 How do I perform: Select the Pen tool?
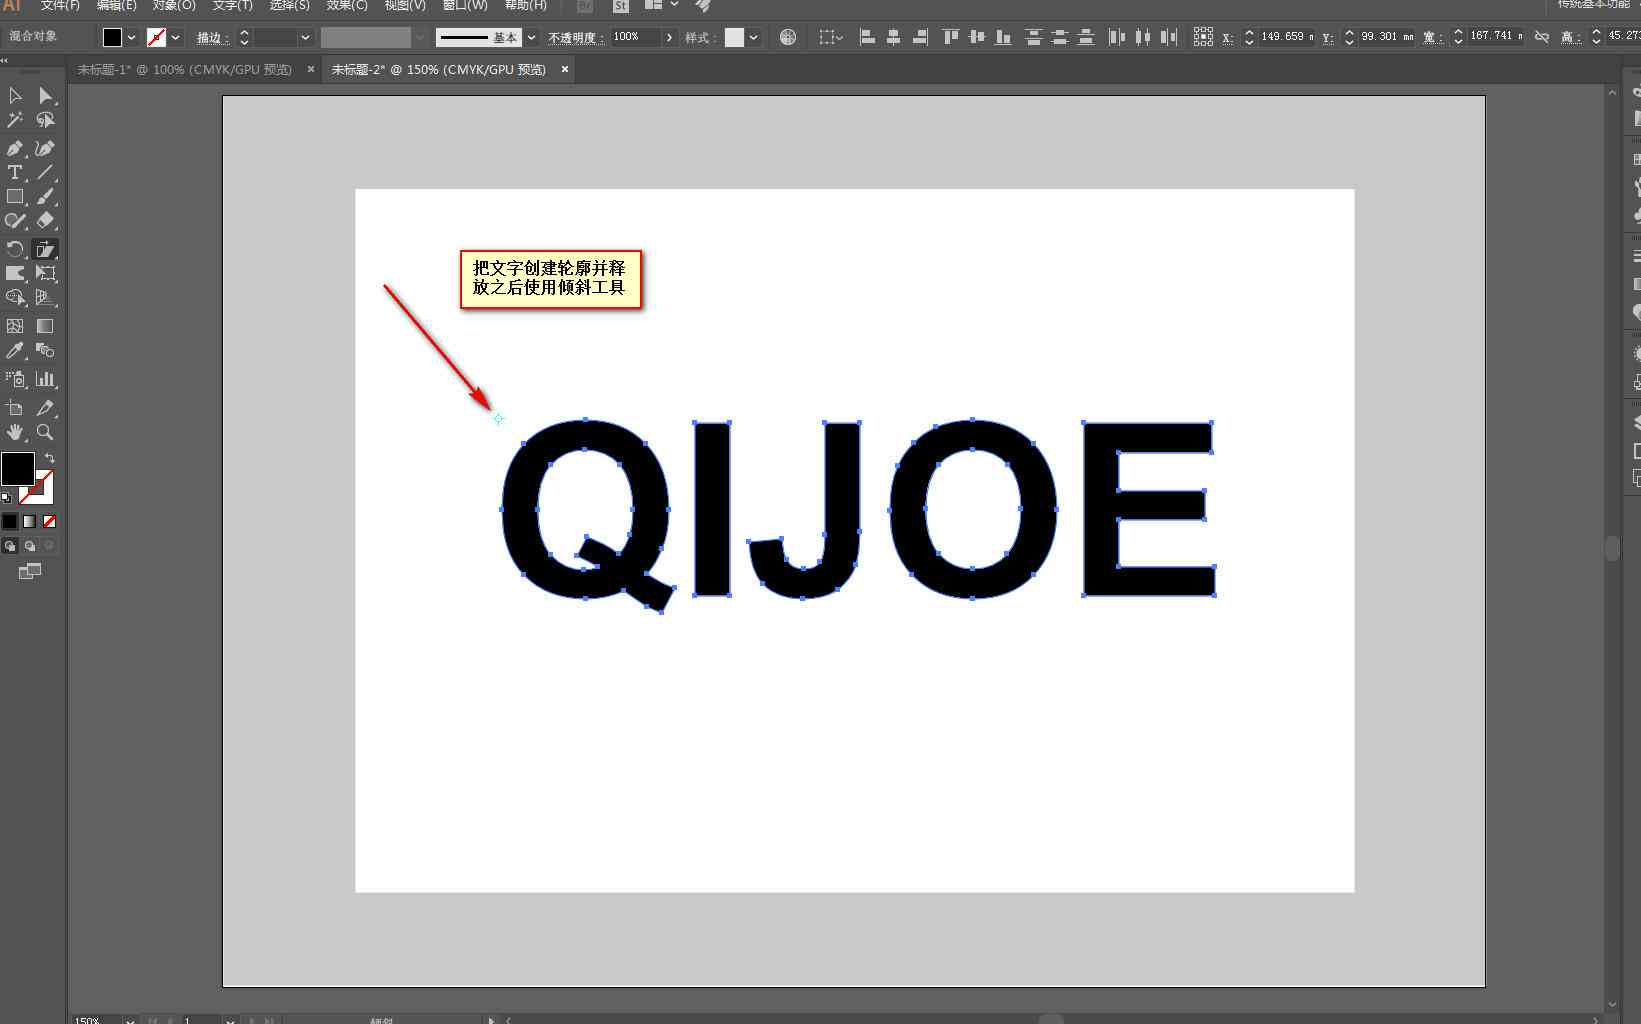click(x=15, y=148)
